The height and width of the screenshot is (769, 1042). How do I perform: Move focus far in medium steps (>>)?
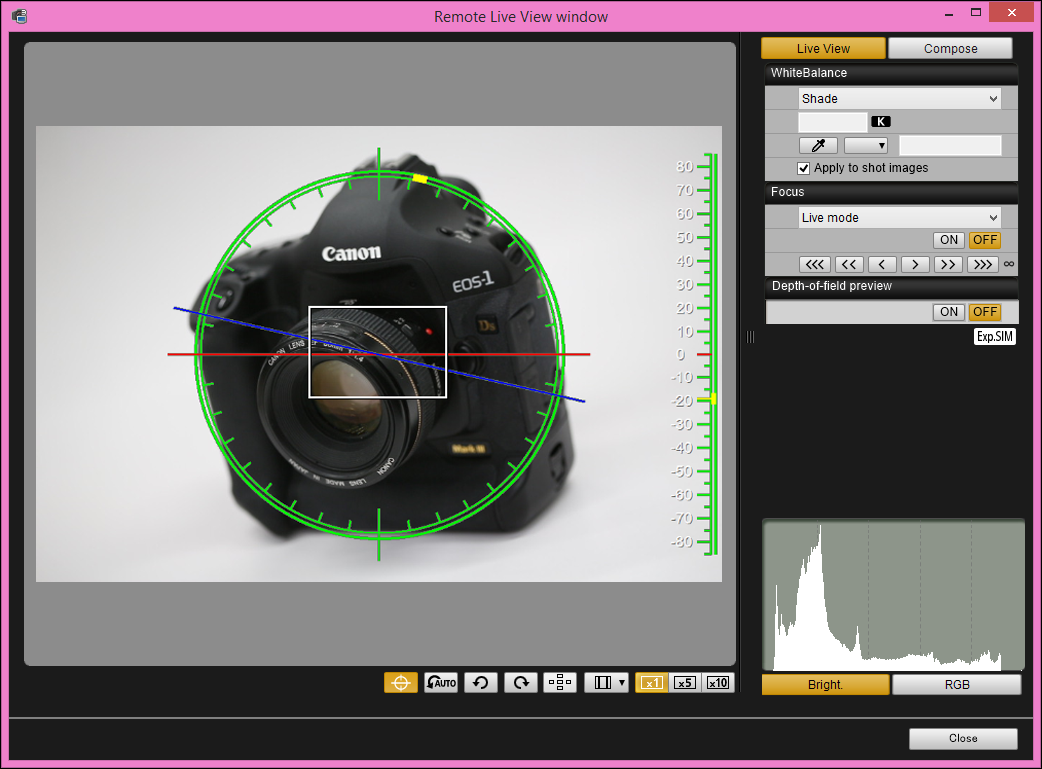click(949, 265)
